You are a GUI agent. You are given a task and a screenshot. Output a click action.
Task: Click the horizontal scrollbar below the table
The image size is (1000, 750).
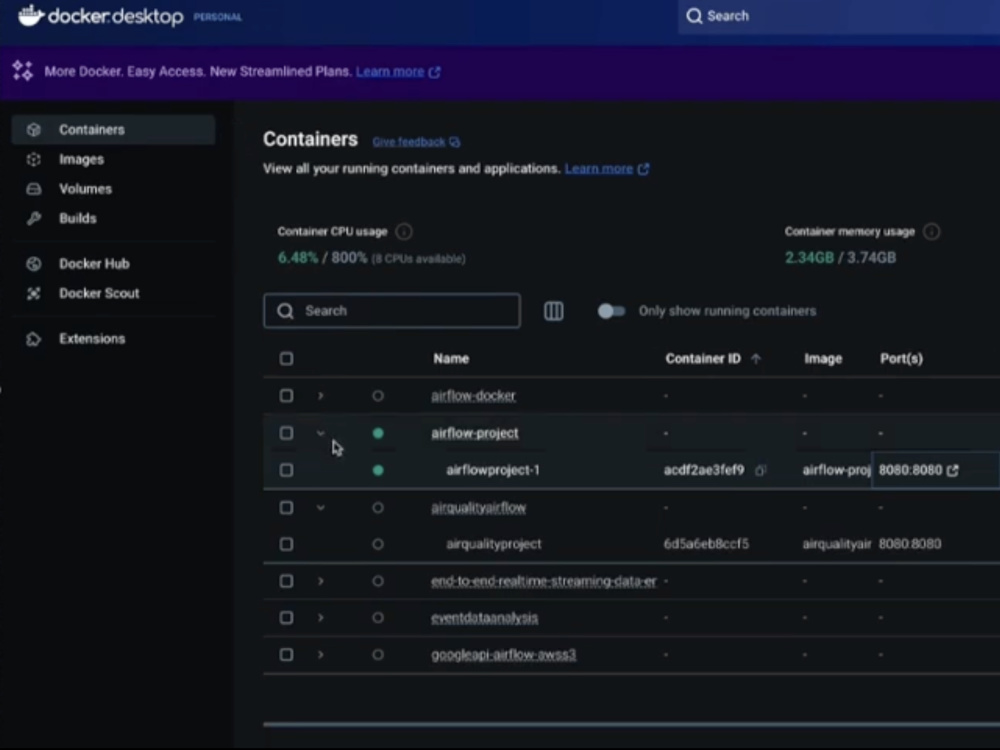pyautogui.click(x=631, y=724)
